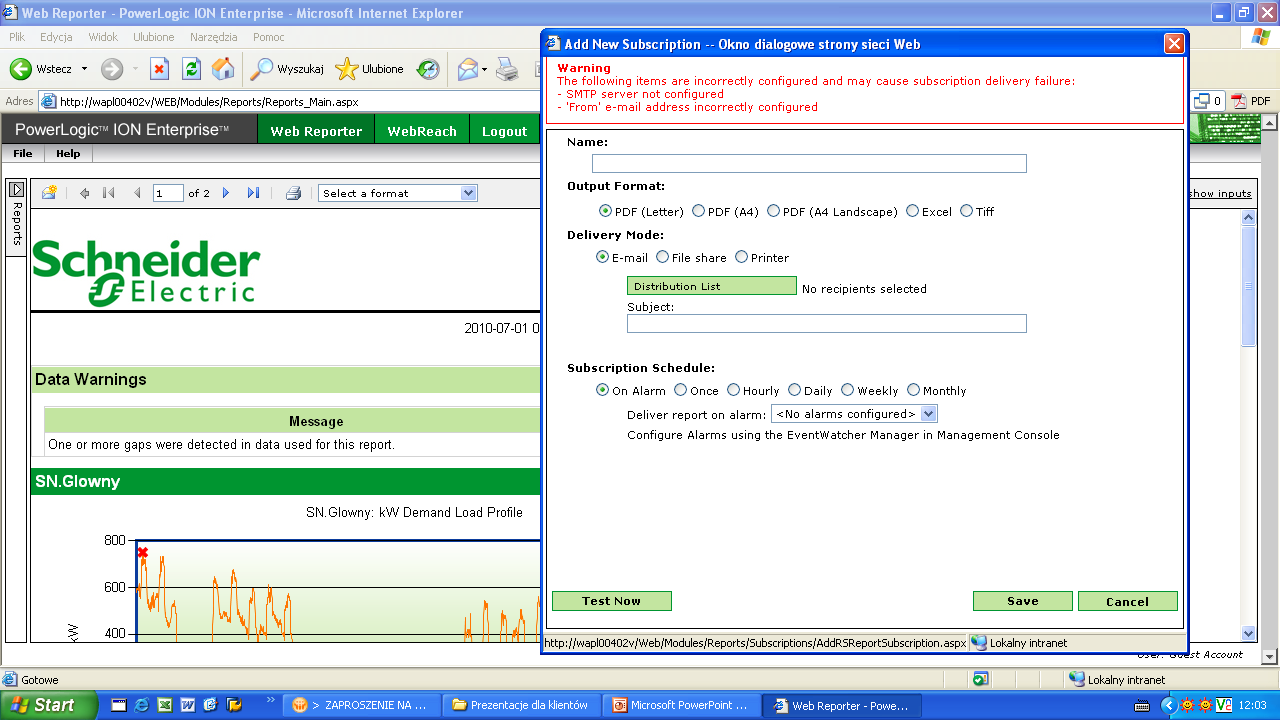Go to the first report page

pos(109,193)
